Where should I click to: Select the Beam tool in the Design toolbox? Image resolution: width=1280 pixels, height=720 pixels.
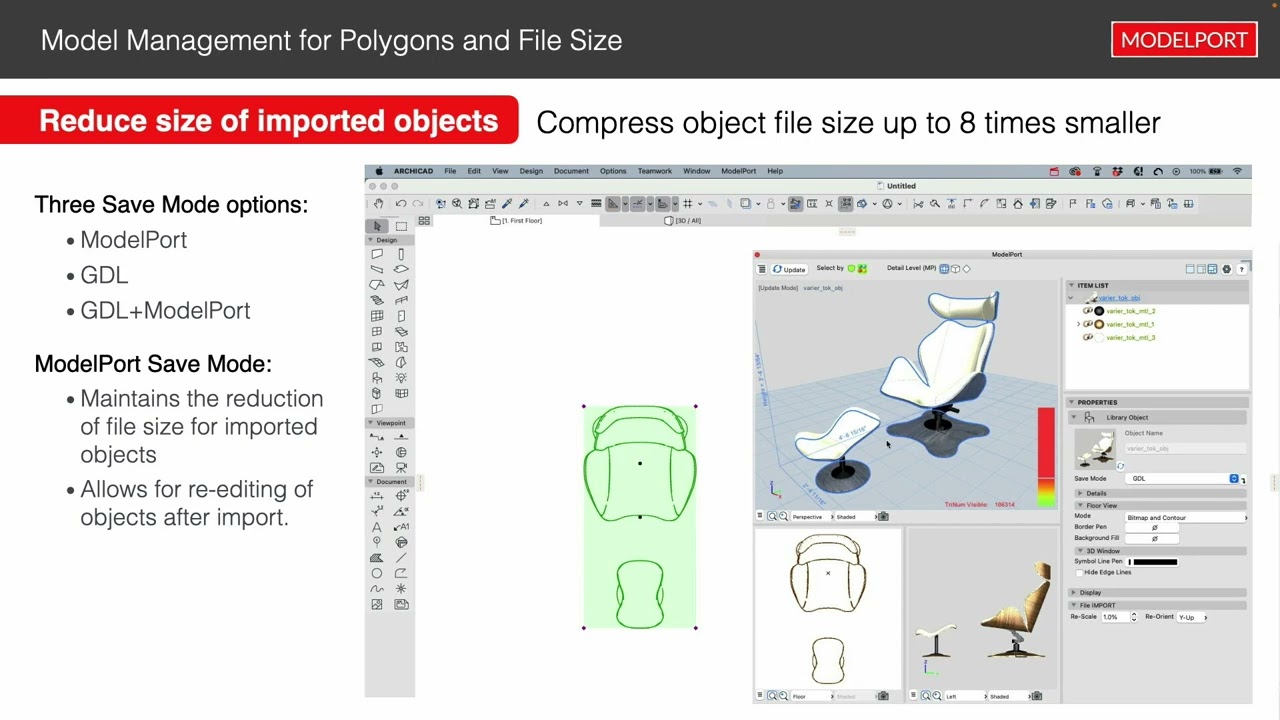pos(377,269)
